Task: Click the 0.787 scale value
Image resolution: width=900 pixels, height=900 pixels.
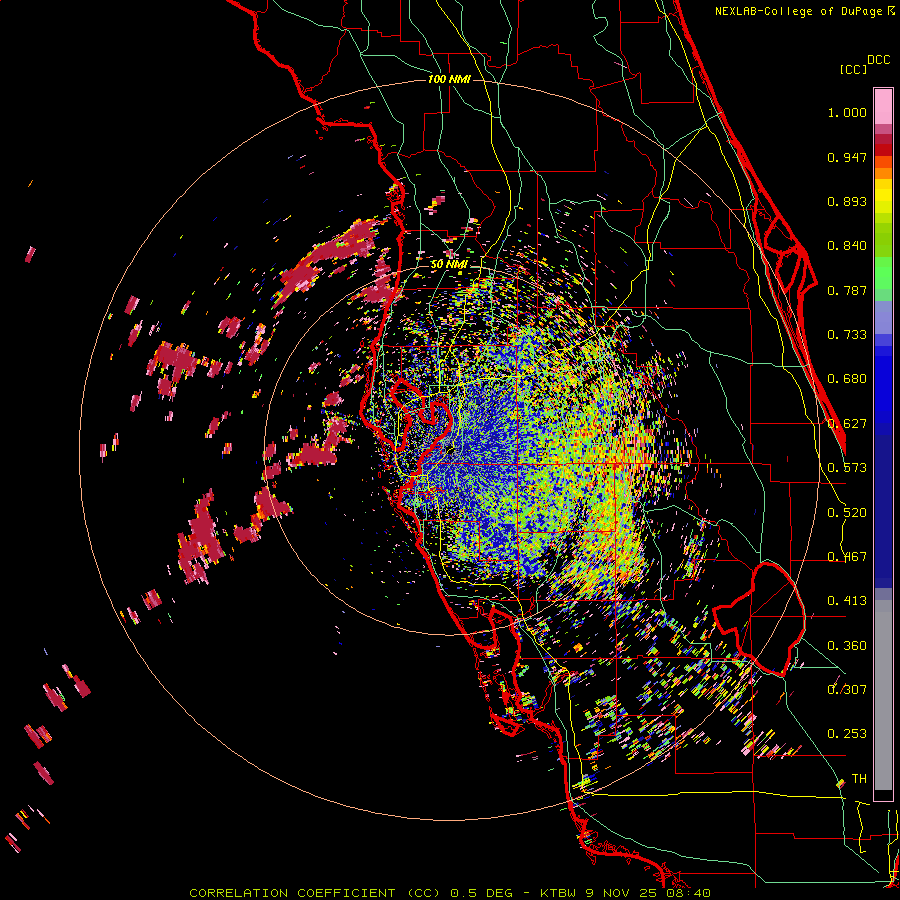Action: pyautogui.click(x=847, y=290)
